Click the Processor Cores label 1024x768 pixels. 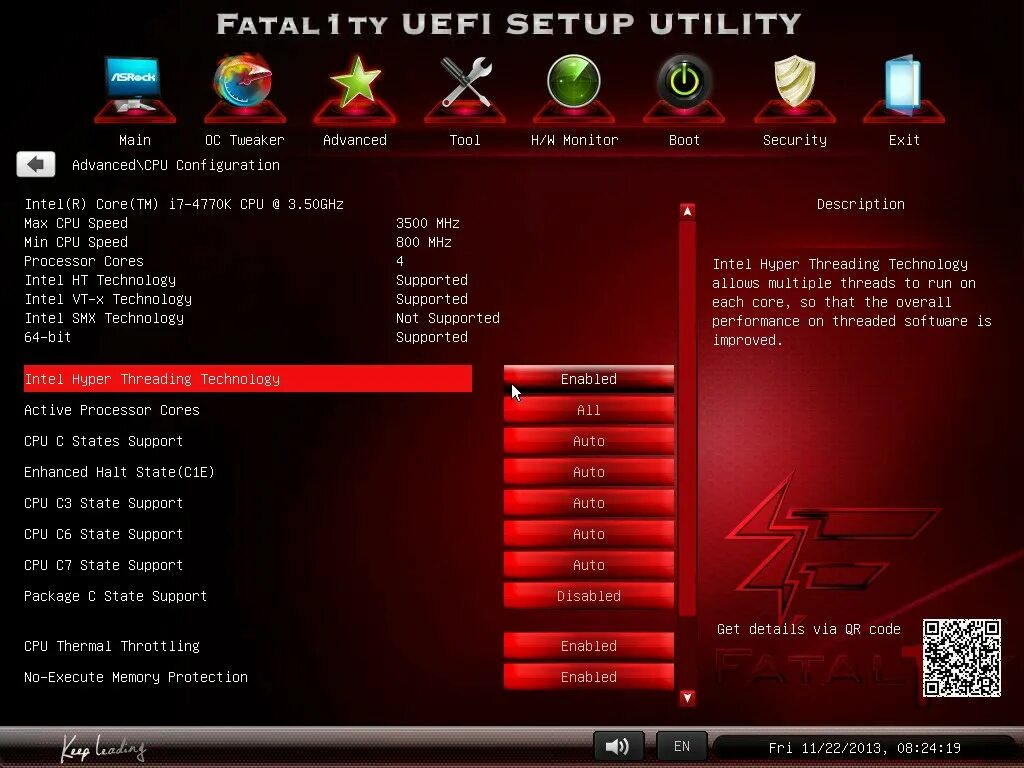tap(84, 261)
